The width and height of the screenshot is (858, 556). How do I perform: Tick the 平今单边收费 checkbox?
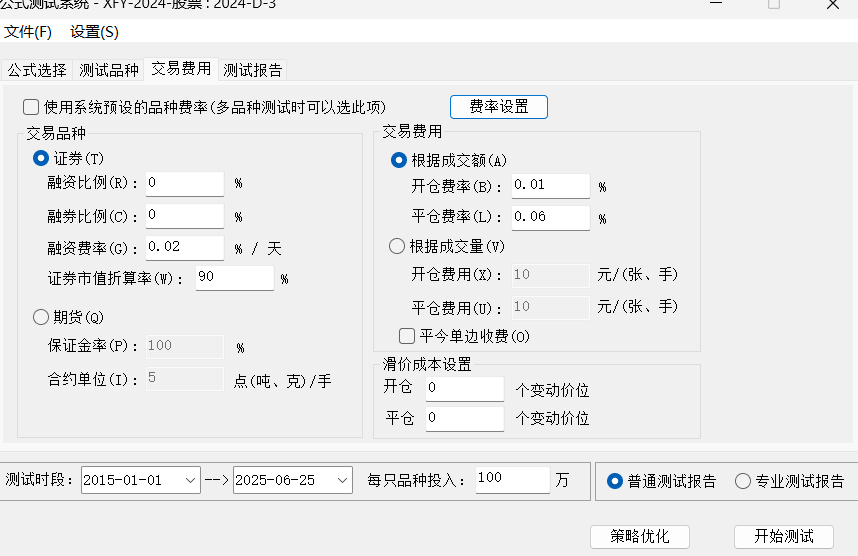click(407, 336)
